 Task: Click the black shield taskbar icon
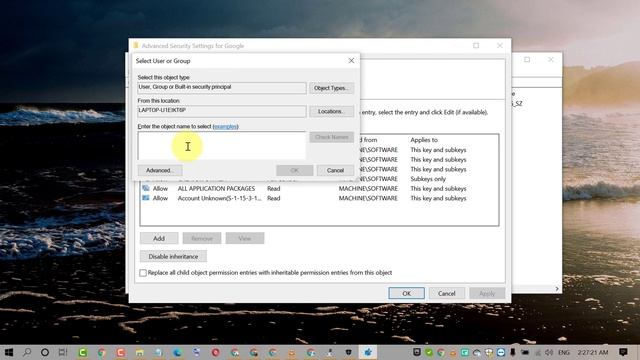tap(349, 352)
